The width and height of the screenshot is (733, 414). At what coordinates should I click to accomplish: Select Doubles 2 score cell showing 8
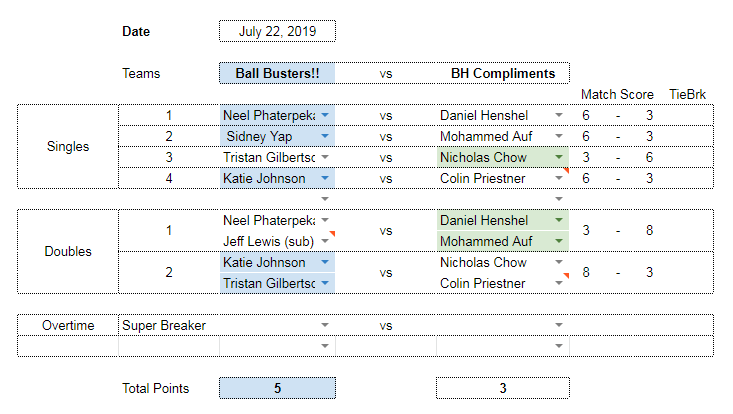586,272
